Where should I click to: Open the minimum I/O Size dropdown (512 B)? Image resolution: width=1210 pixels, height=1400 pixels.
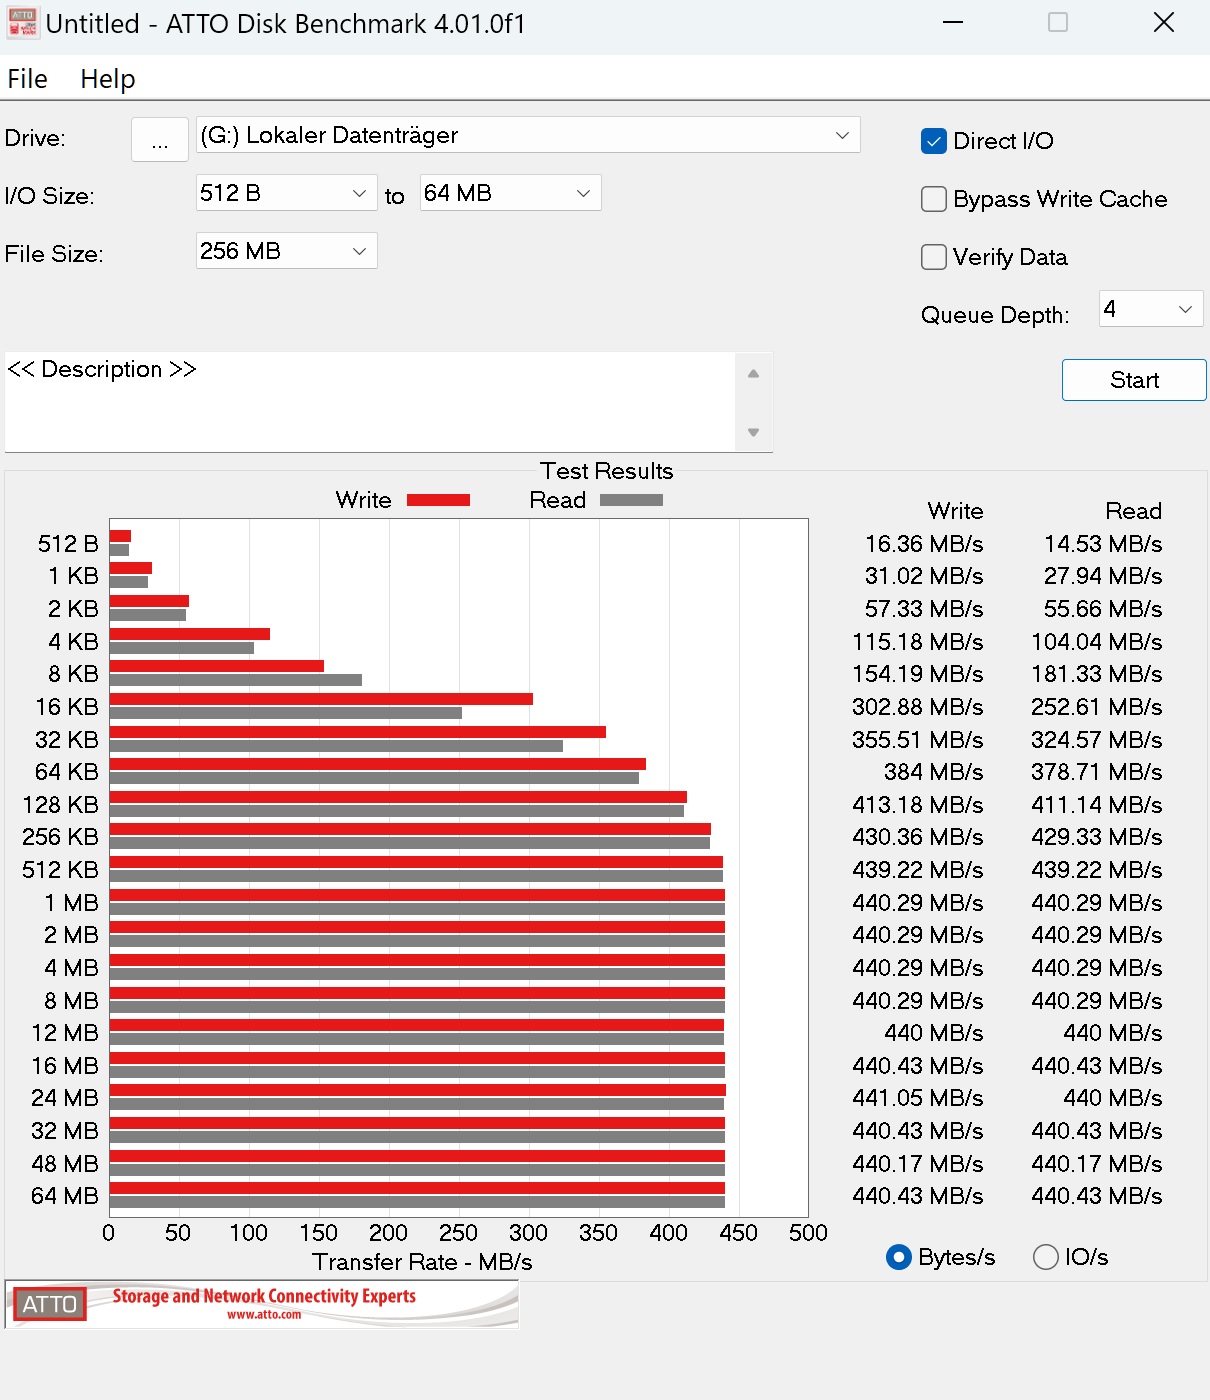pos(287,193)
